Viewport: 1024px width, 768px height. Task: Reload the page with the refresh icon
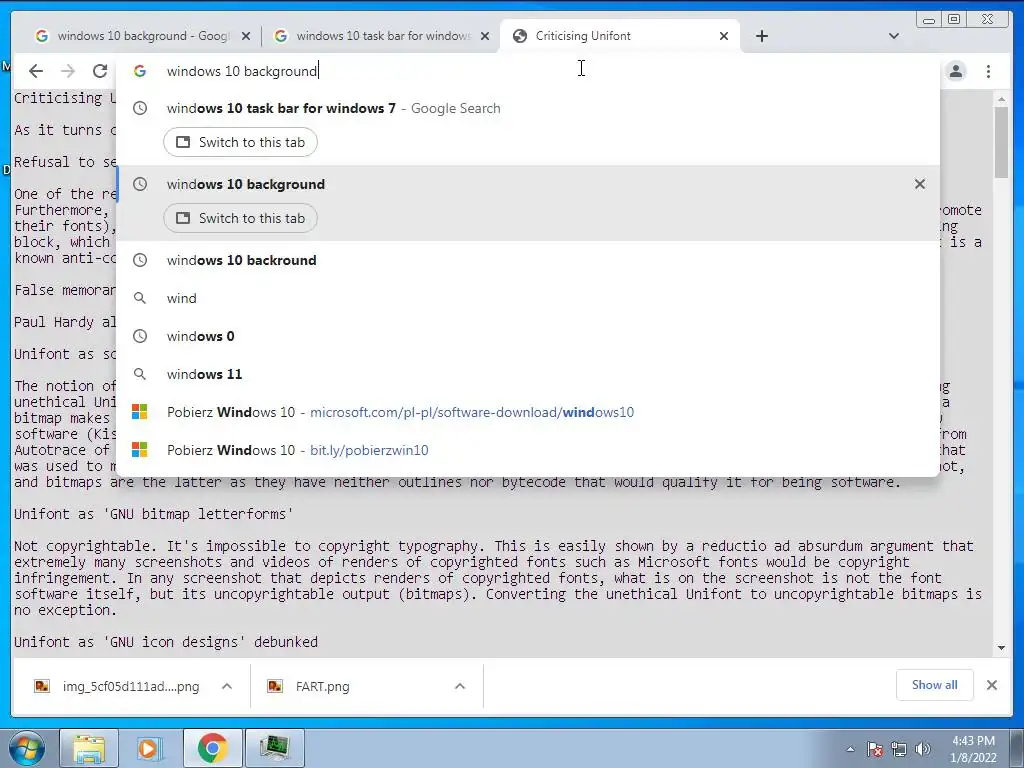[x=100, y=71]
